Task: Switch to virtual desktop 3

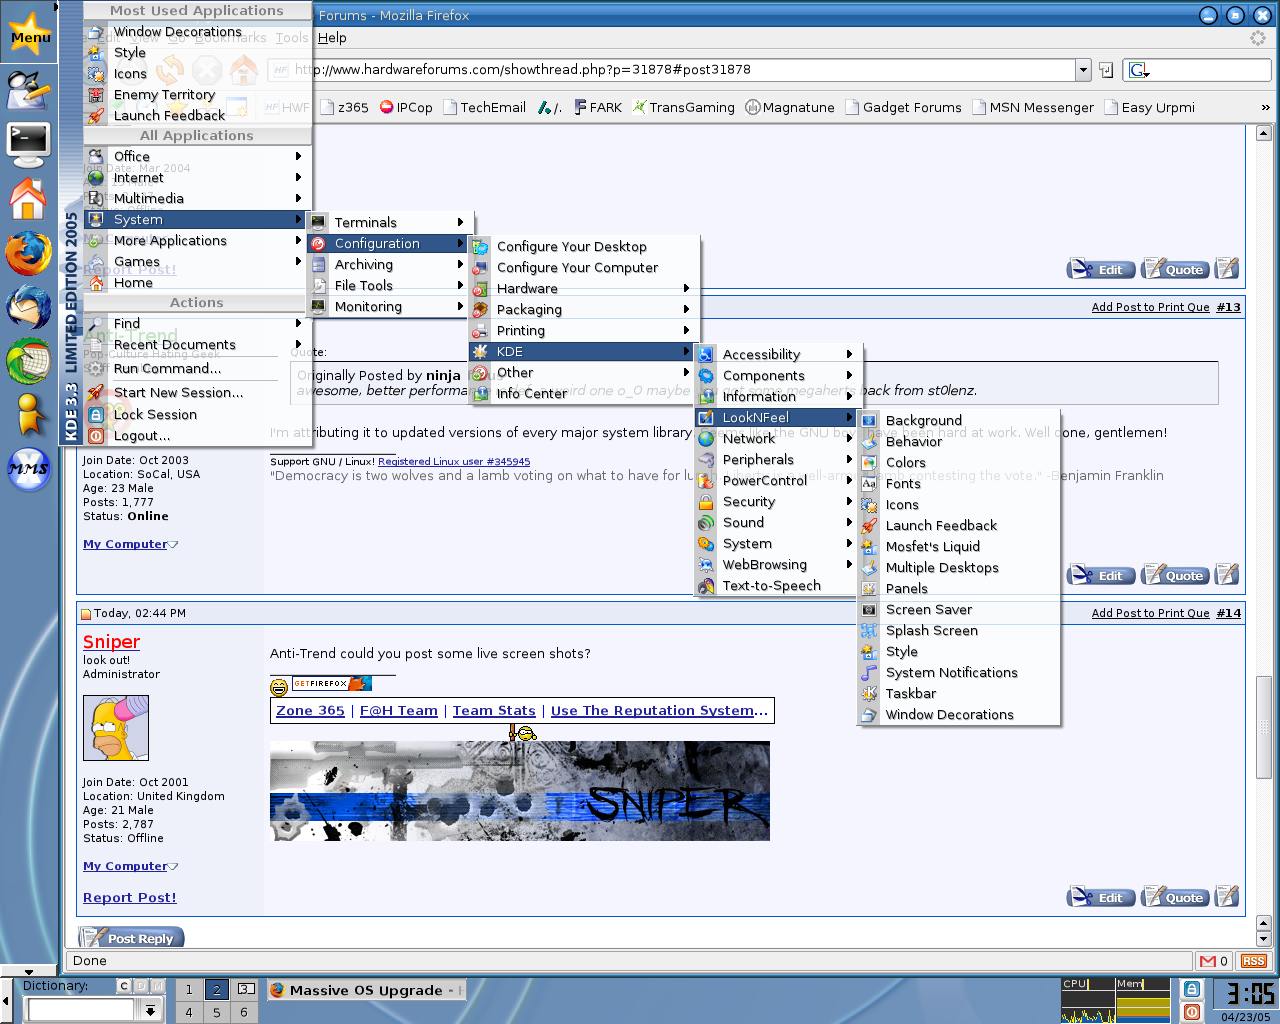Action: [245, 989]
